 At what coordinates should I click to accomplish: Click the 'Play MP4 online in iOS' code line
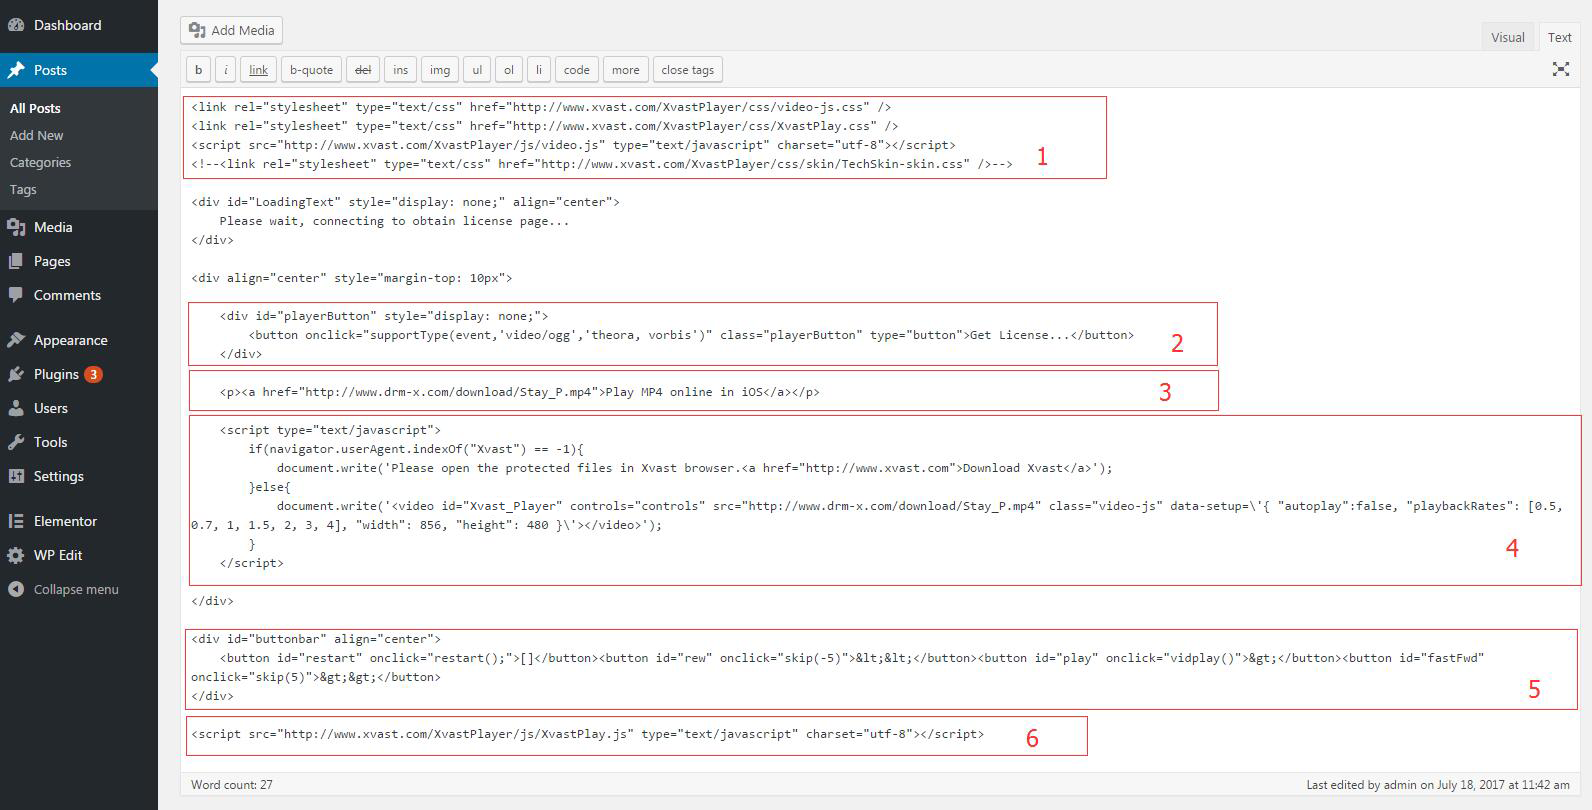[x=519, y=392]
